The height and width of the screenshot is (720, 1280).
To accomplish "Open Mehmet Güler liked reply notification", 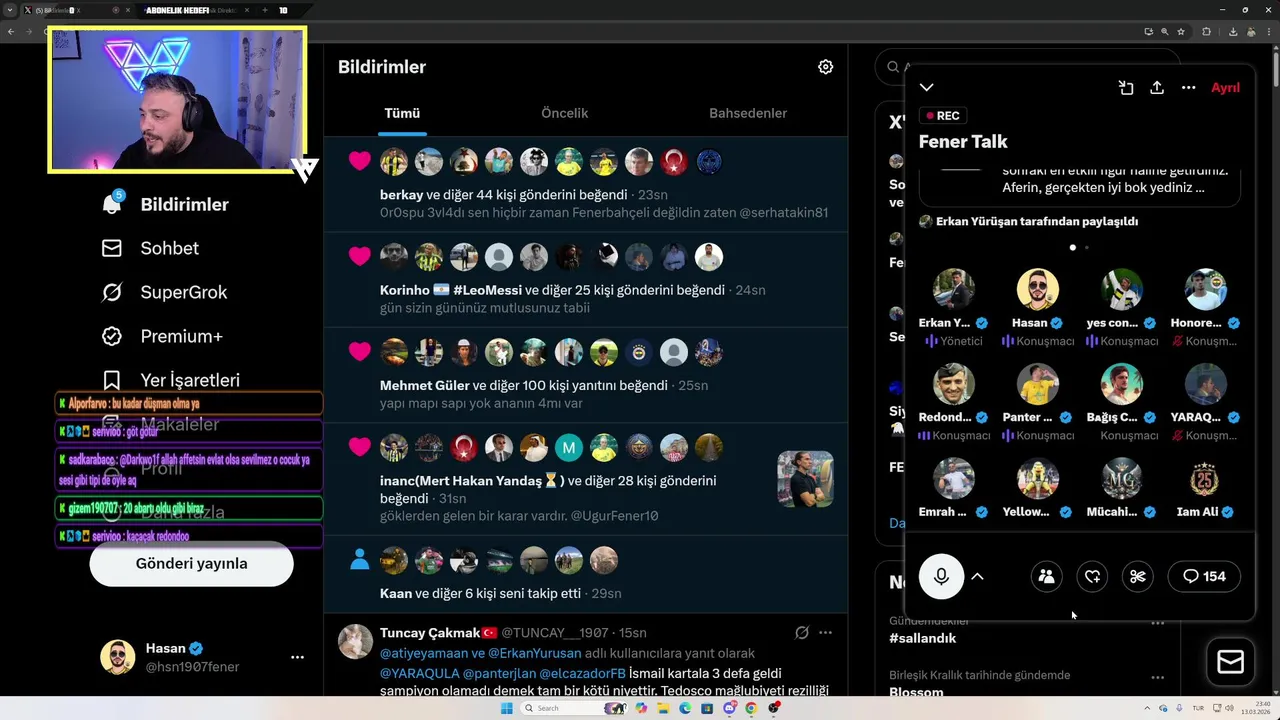I will tap(585, 375).
